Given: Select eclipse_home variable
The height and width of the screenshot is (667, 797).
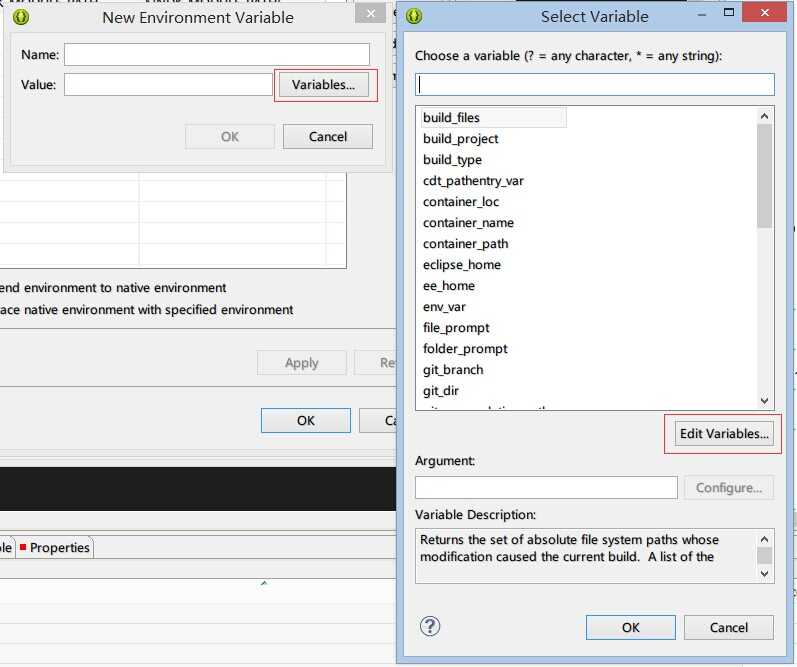Looking at the screenshot, I should point(462,265).
